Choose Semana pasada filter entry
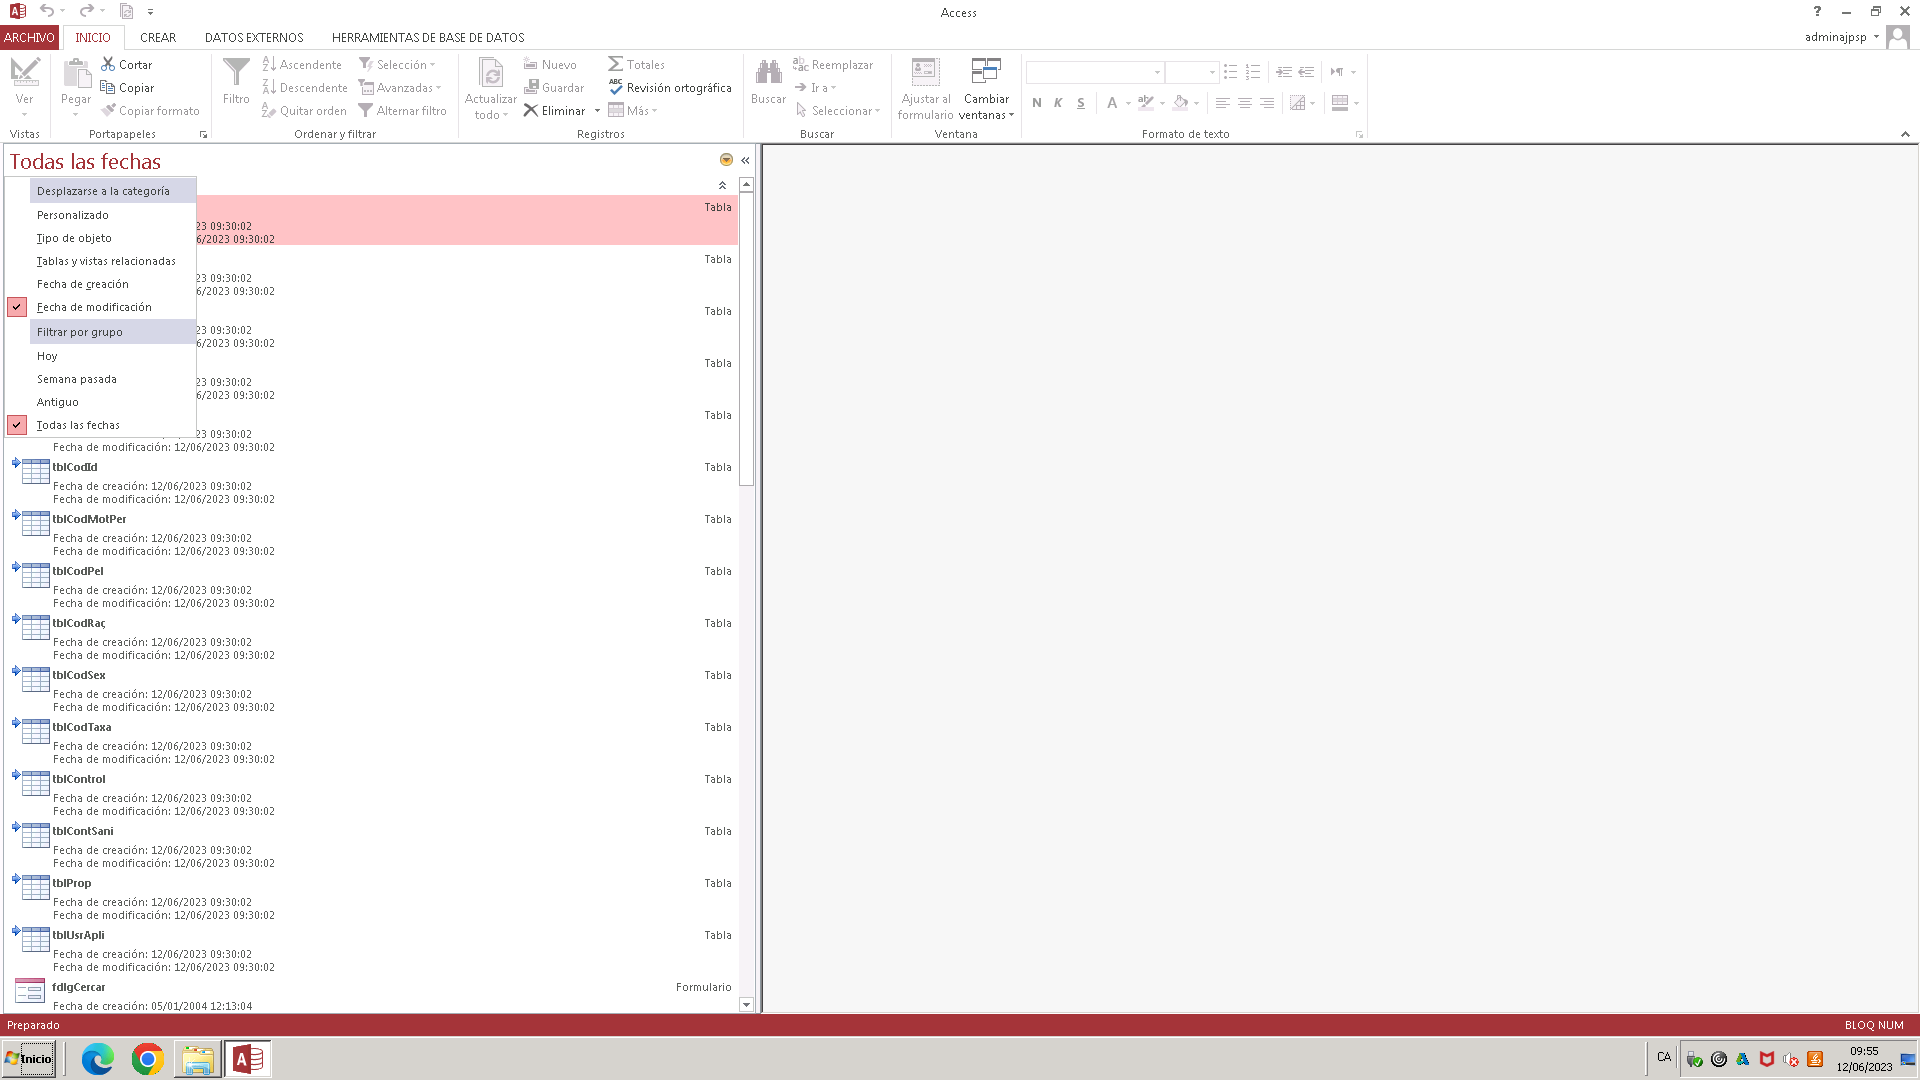 [x=77, y=379]
